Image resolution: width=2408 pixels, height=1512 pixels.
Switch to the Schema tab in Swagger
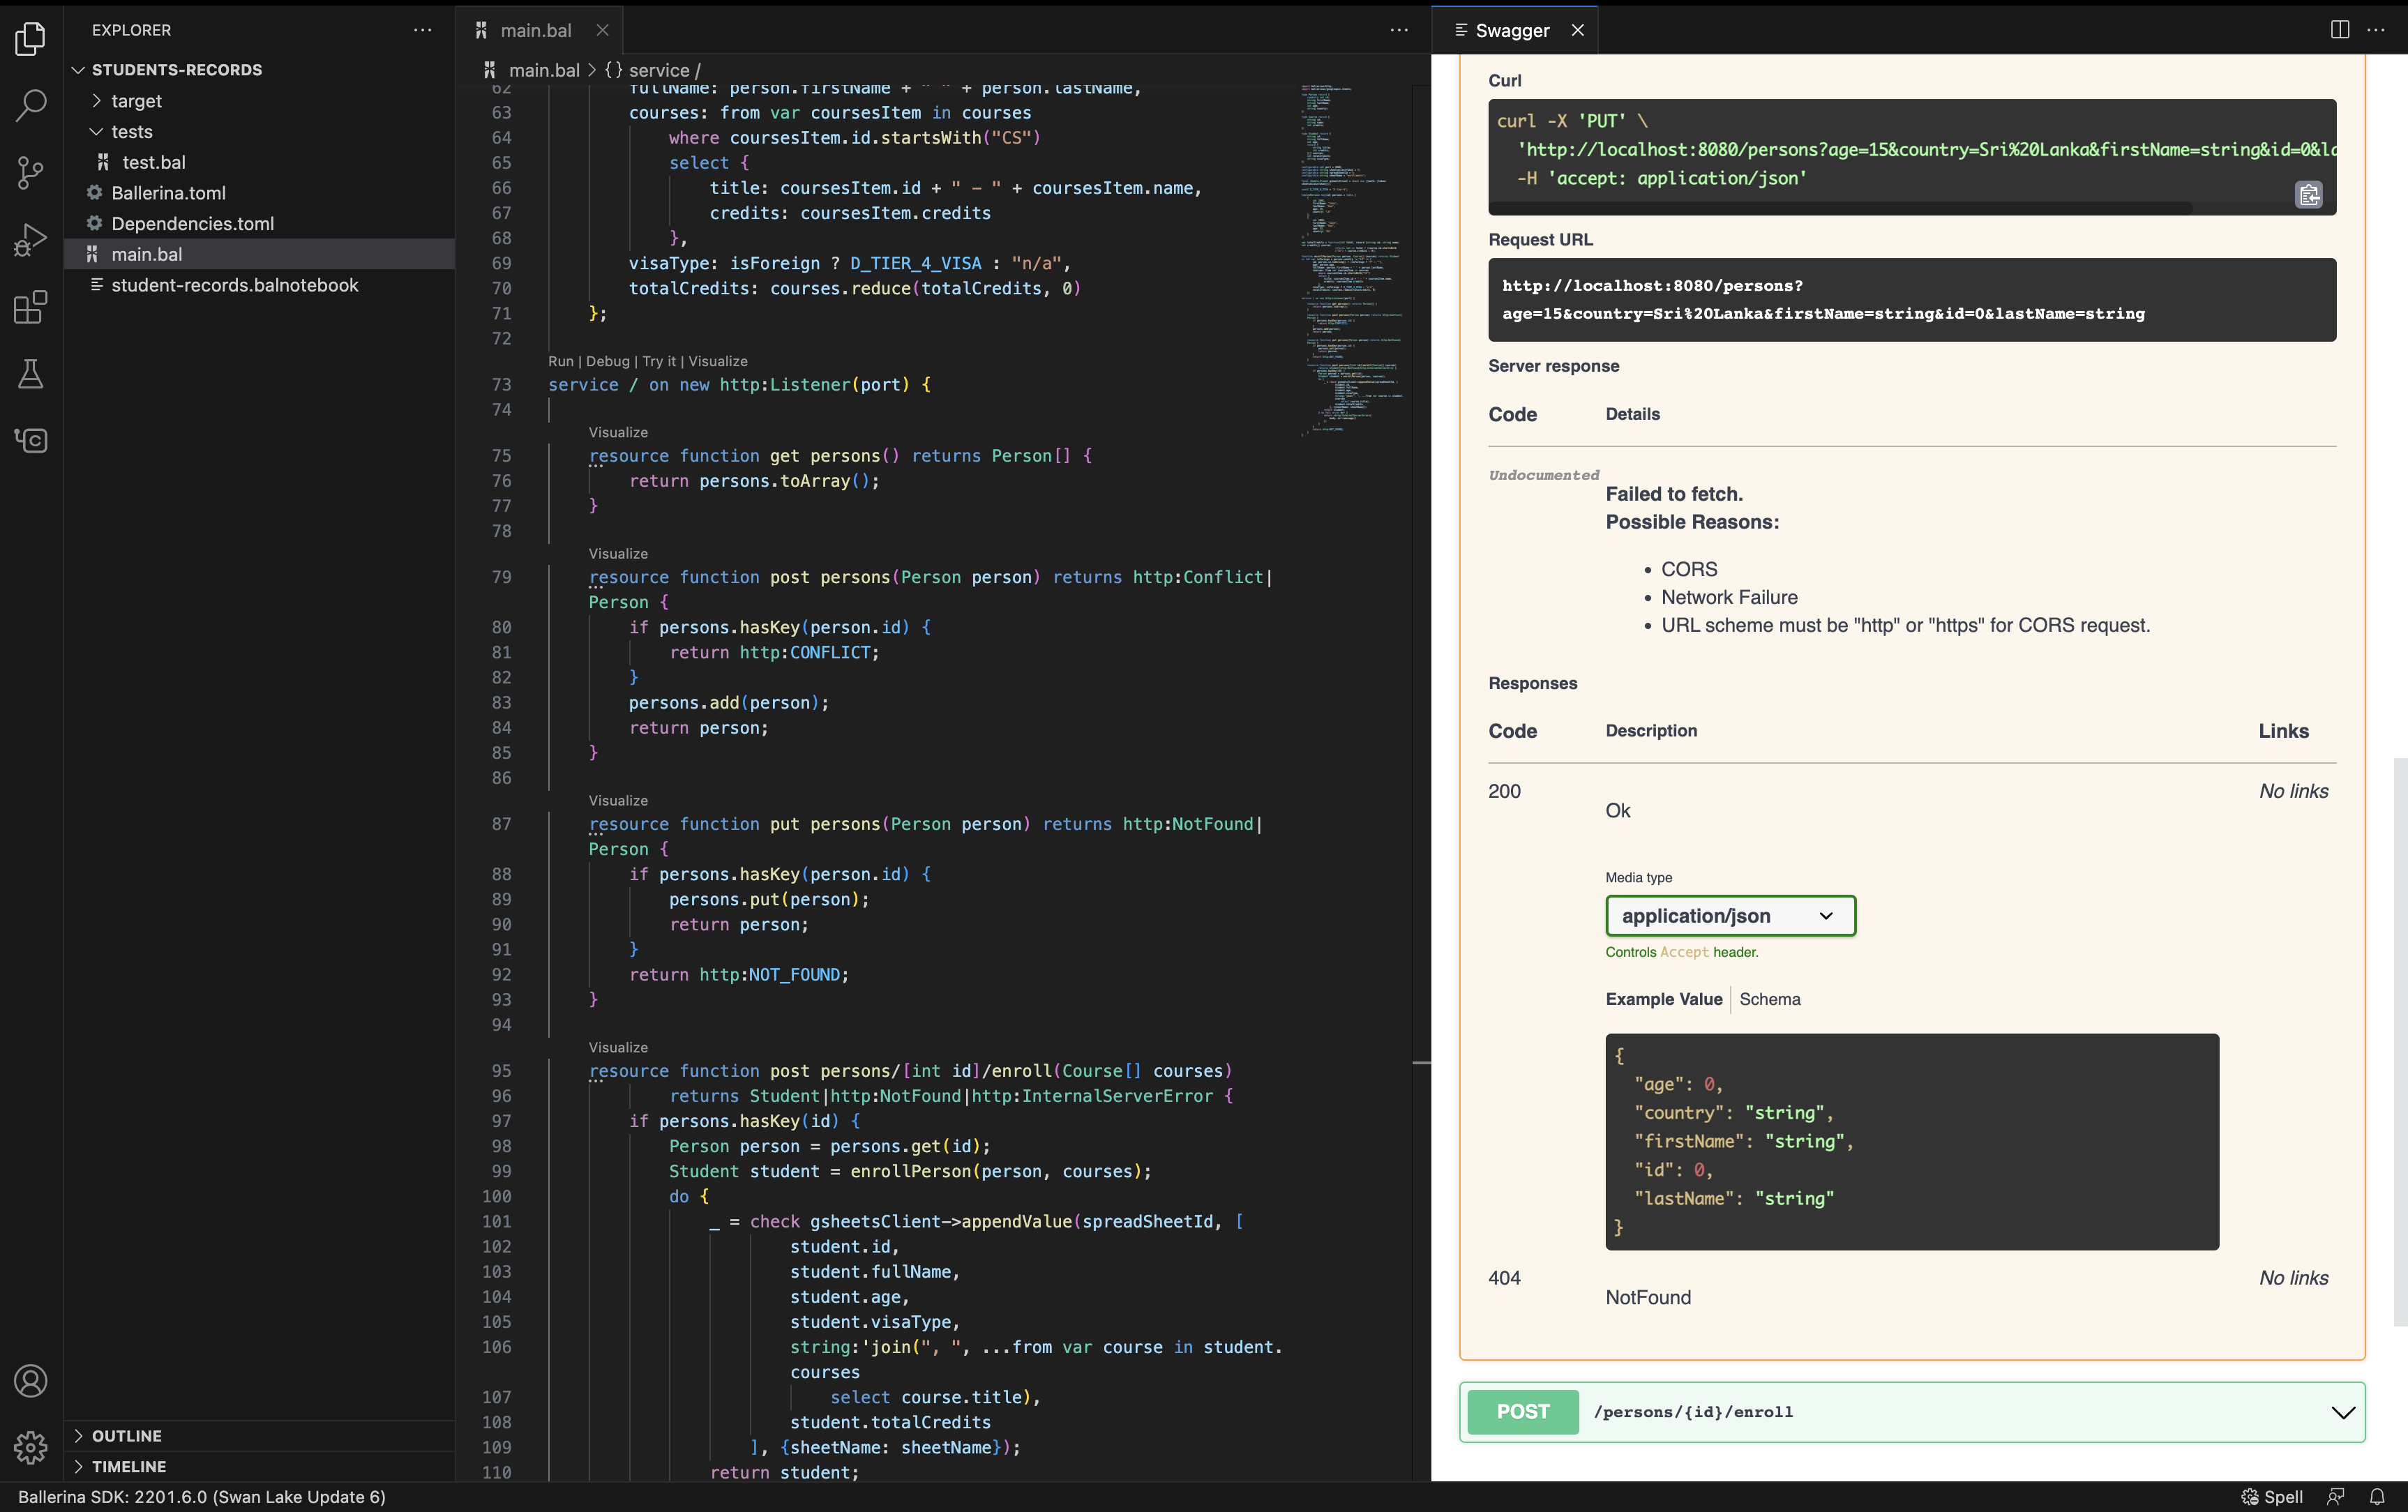pyautogui.click(x=1769, y=999)
